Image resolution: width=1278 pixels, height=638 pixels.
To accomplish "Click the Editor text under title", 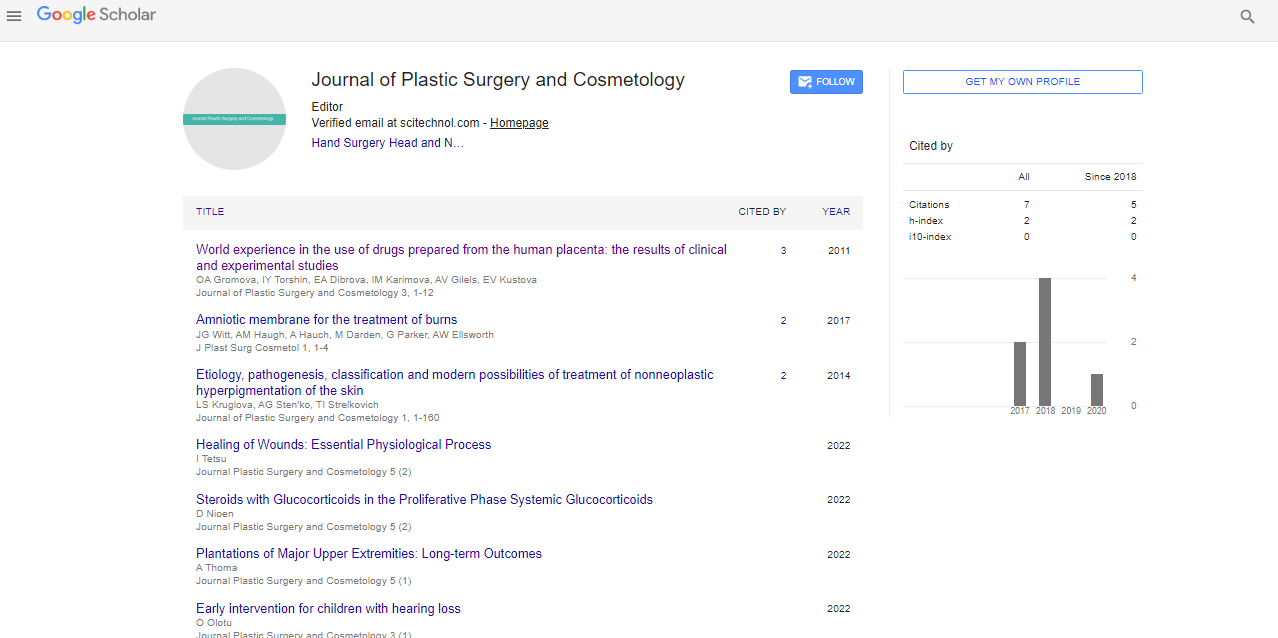I will pyautogui.click(x=327, y=107).
